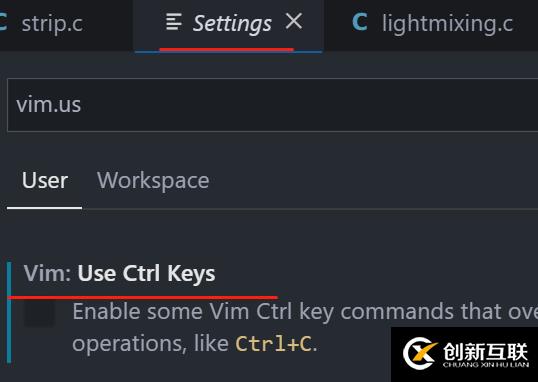Click the C file icon beside strip.c
This screenshot has height=382, width=538.
coord(3,22)
